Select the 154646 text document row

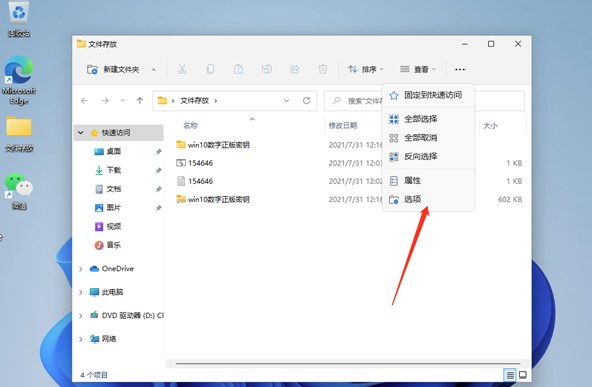350,181
